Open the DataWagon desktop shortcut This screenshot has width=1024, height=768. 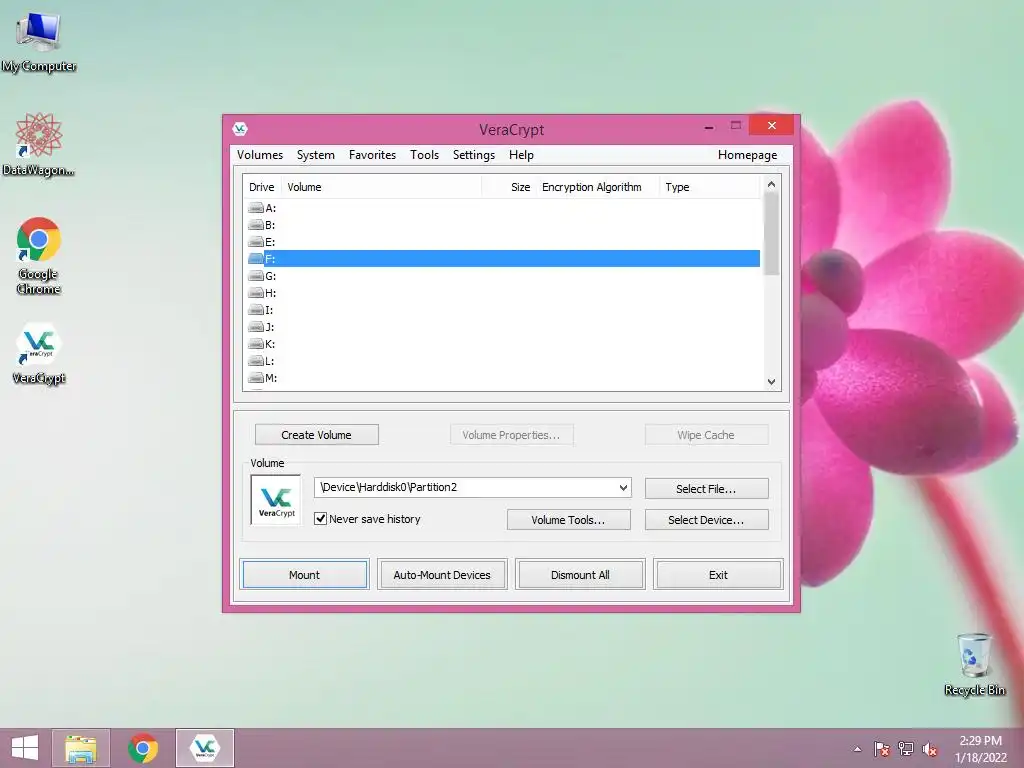39,145
